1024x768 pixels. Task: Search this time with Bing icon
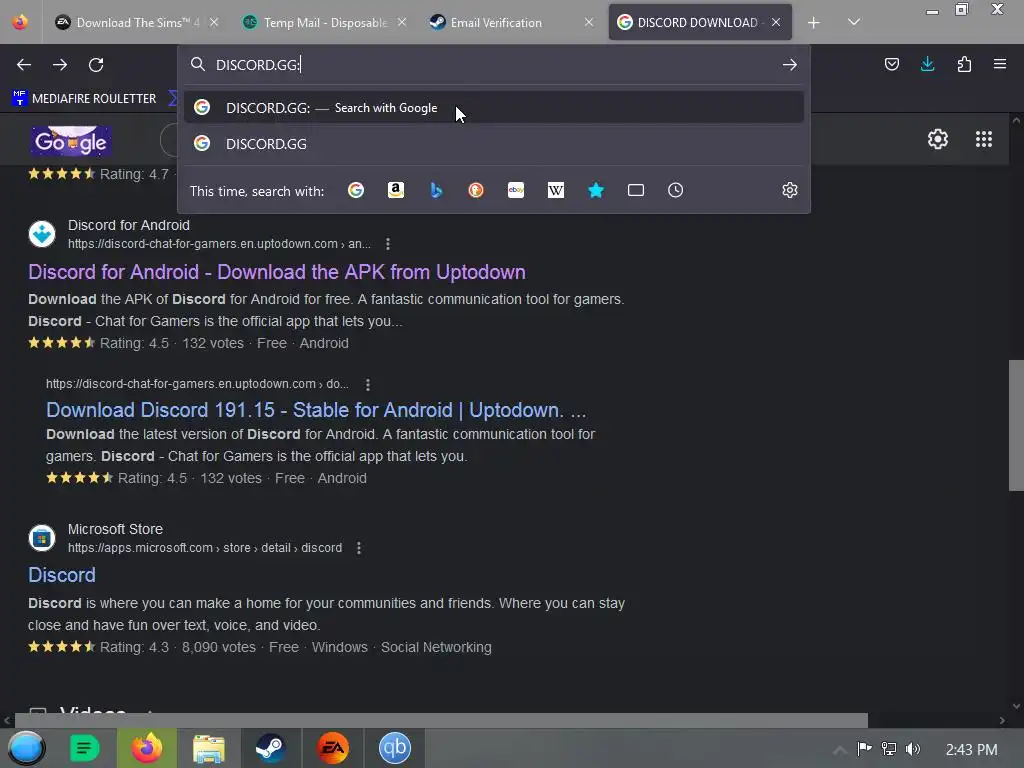click(x=436, y=190)
